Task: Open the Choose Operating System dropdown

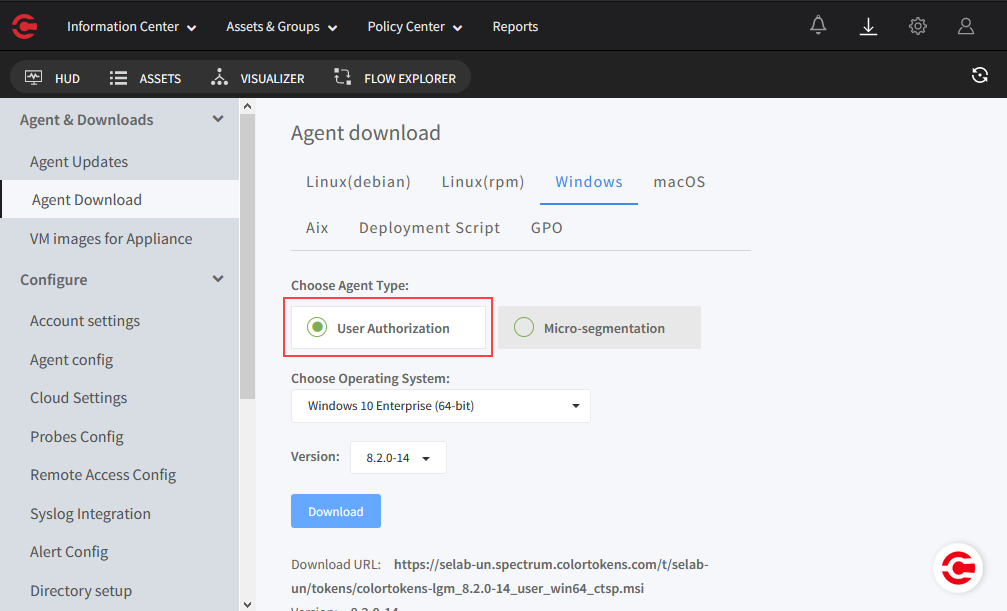Action: click(x=441, y=406)
